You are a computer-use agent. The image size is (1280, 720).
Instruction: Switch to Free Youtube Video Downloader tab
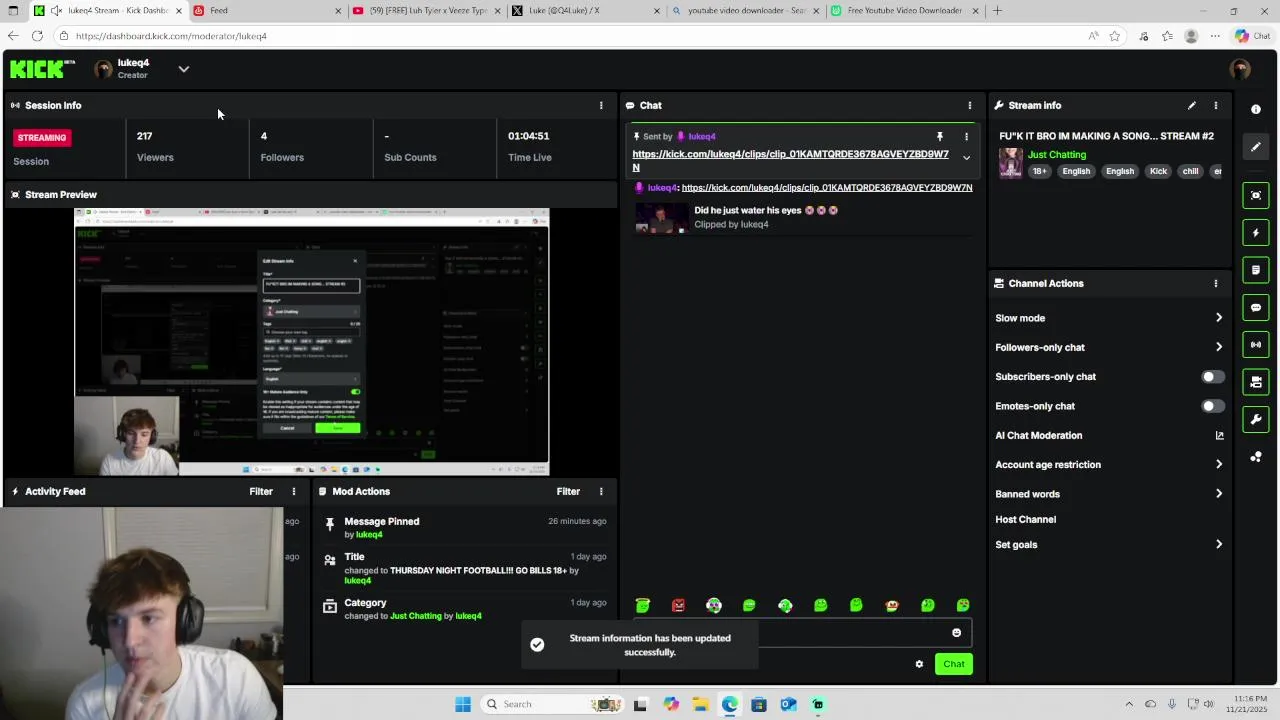[x=905, y=11]
